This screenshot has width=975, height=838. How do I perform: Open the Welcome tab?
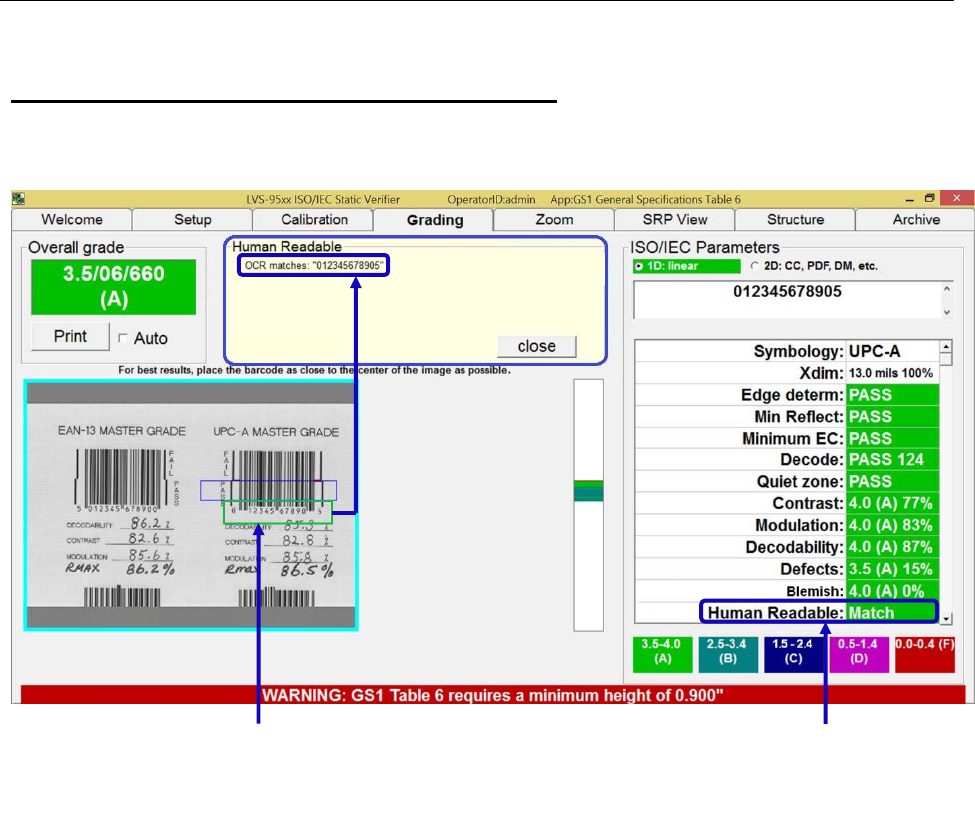72,219
